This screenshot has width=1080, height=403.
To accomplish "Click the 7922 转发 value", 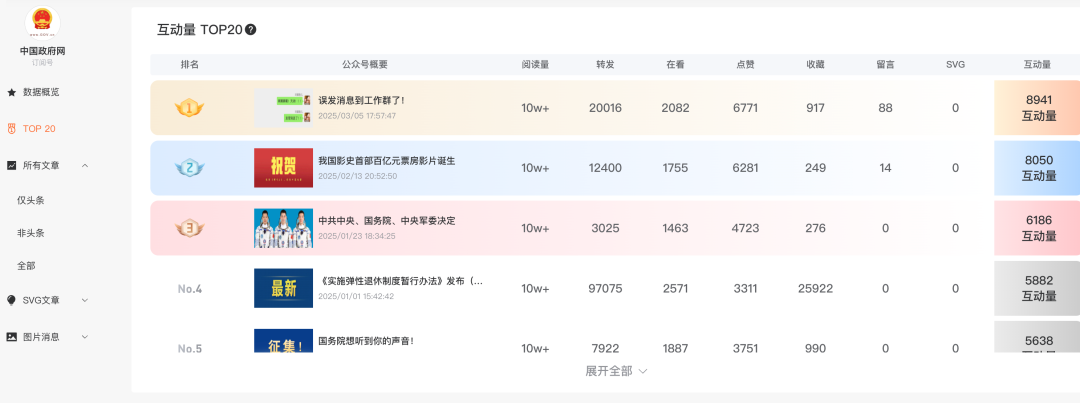I will (605, 349).
